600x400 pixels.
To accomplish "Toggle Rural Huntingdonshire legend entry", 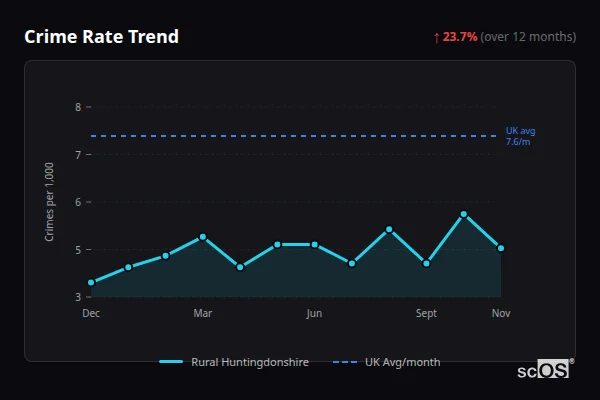I will [234, 362].
